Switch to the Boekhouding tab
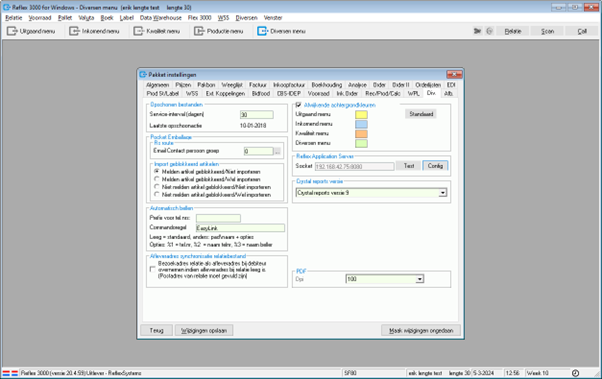602x379 pixels. (327, 85)
